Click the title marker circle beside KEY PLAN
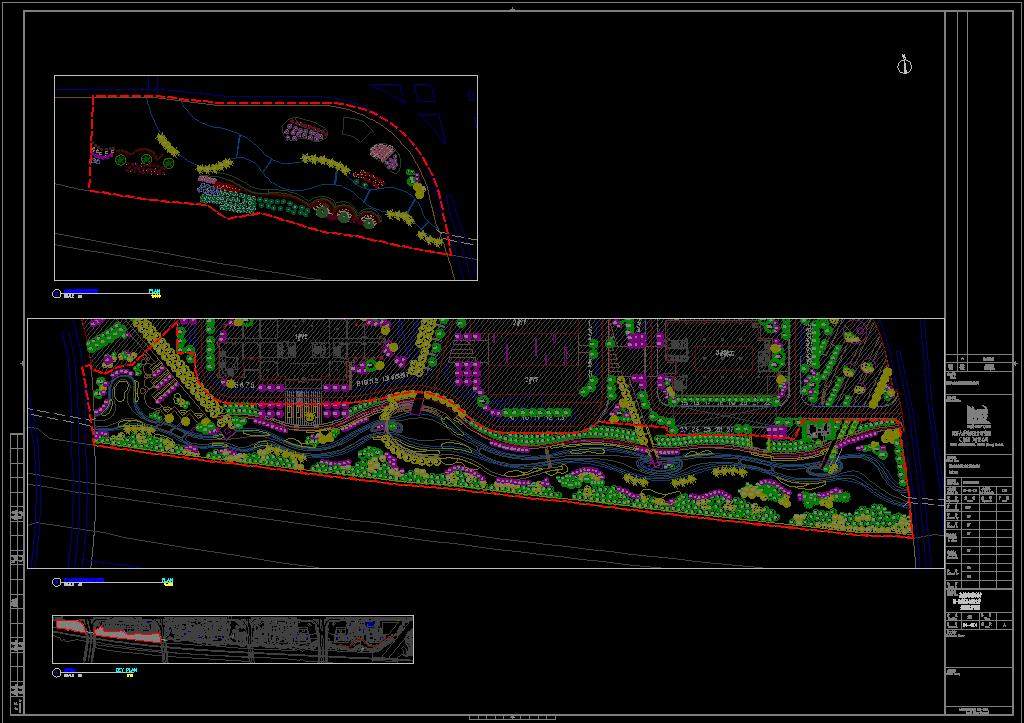The width and height of the screenshot is (1024, 723). (x=57, y=672)
